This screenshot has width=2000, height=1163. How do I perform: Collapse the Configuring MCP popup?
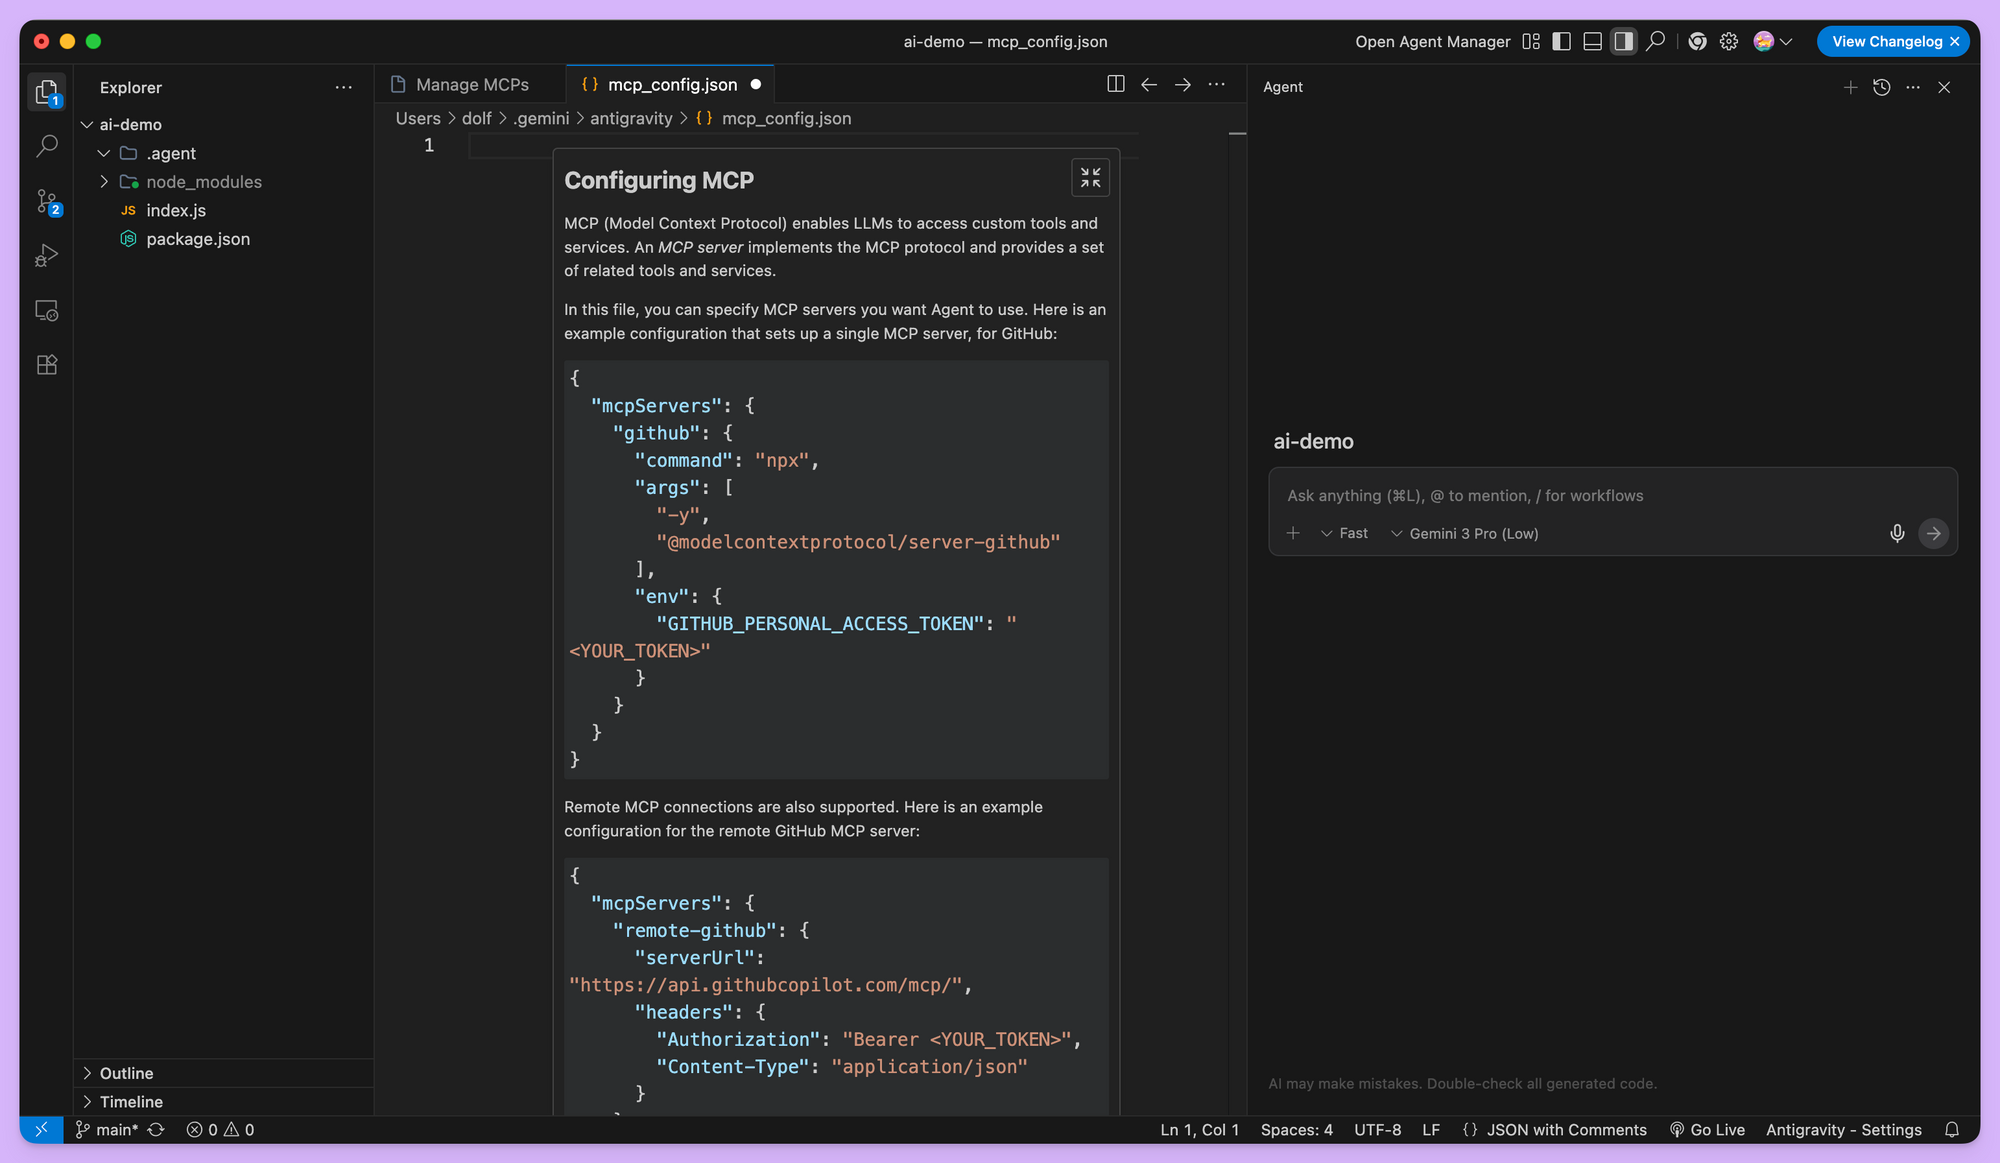[1090, 178]
